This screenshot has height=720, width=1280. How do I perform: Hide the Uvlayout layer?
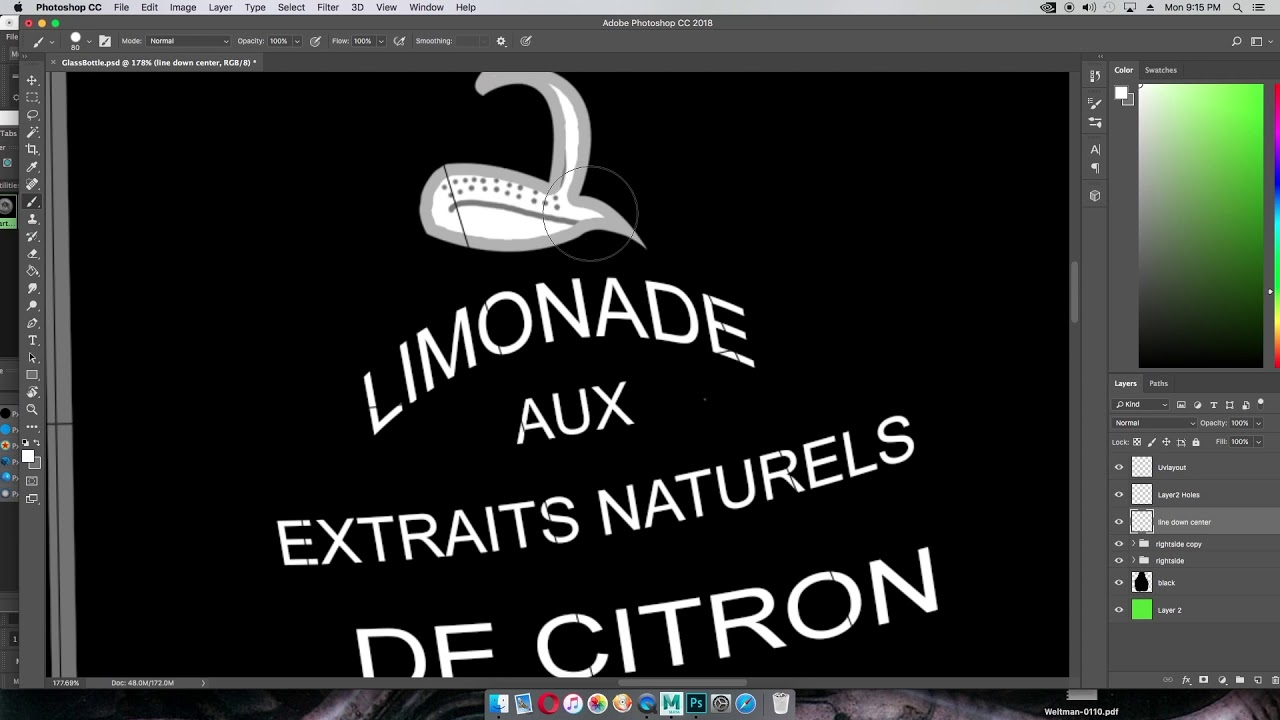pos(1119,467)
